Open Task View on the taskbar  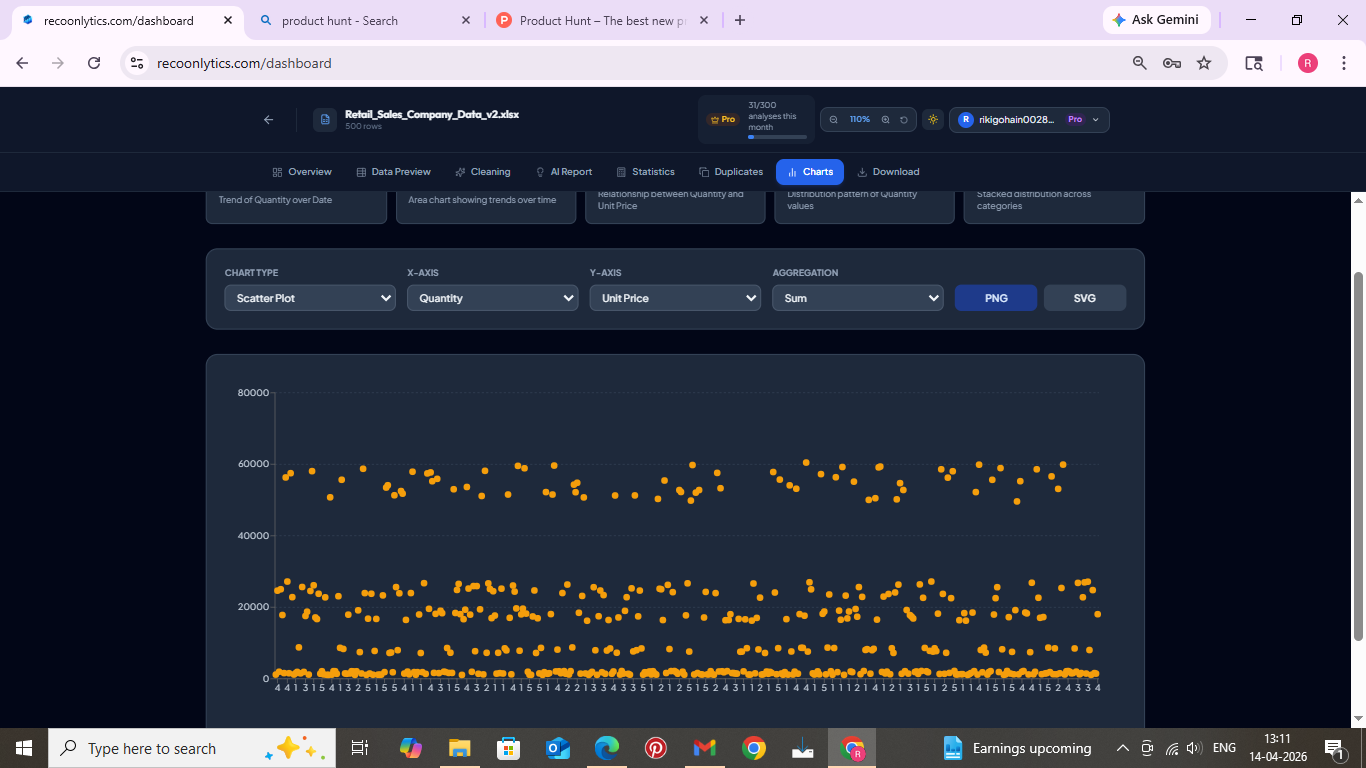coord(360,748)
